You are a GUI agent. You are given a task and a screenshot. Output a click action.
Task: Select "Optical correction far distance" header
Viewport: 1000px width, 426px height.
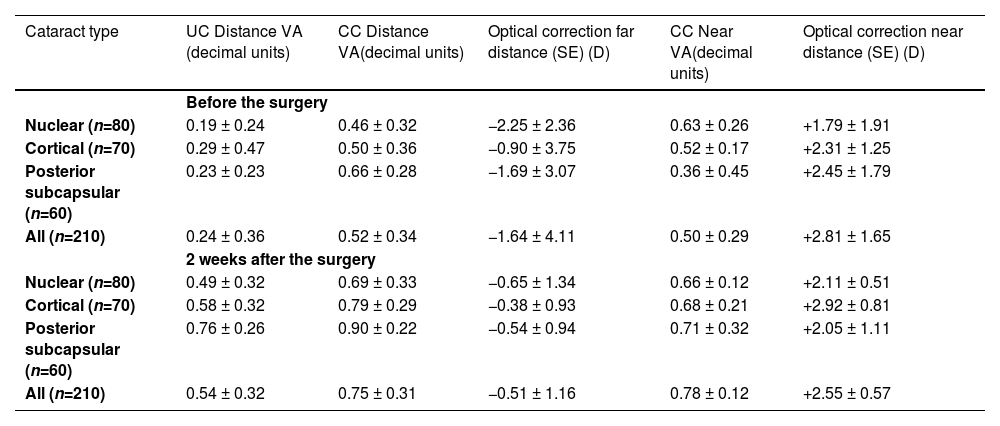tap(560, 42)
